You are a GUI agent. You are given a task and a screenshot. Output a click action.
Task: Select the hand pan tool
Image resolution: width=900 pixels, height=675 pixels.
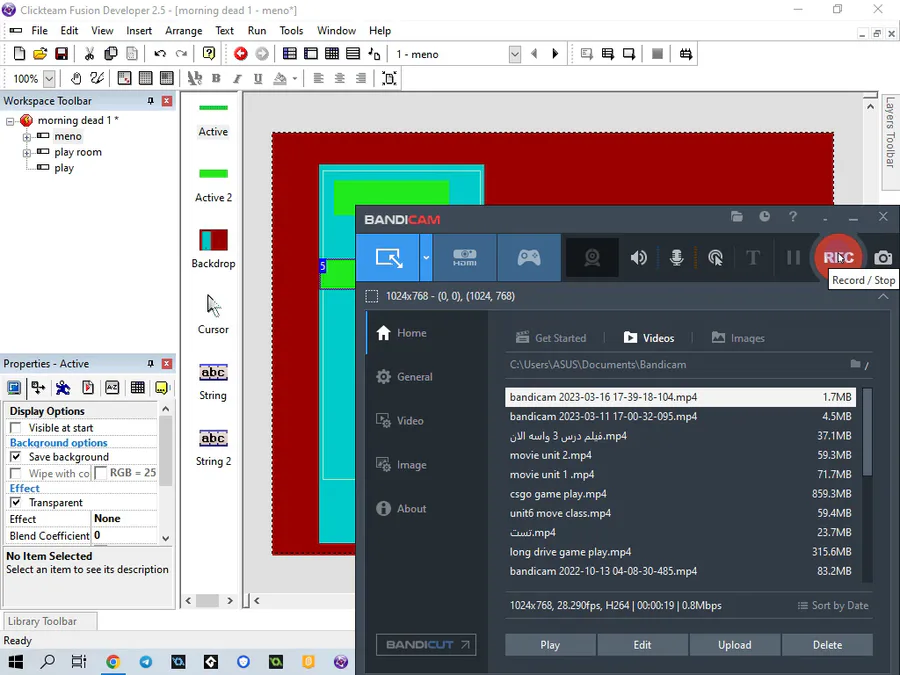(76, 79)
